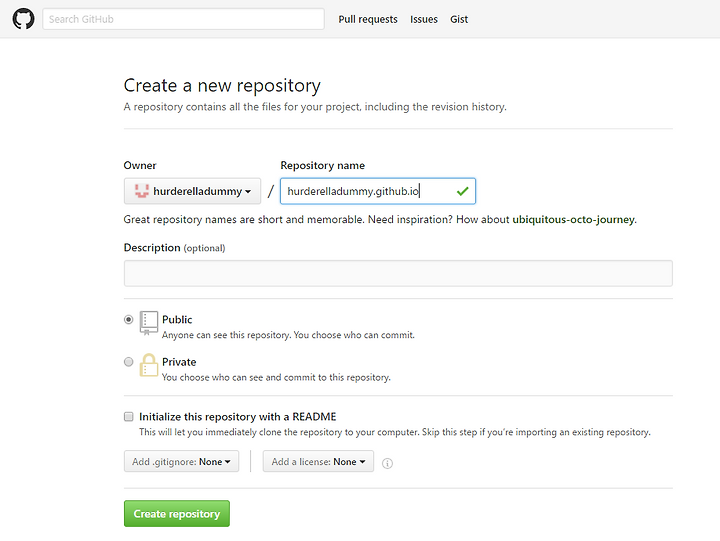Open the Add a license dropdown
The width and height of the screenshot is (720, 541).
[318, 462]
